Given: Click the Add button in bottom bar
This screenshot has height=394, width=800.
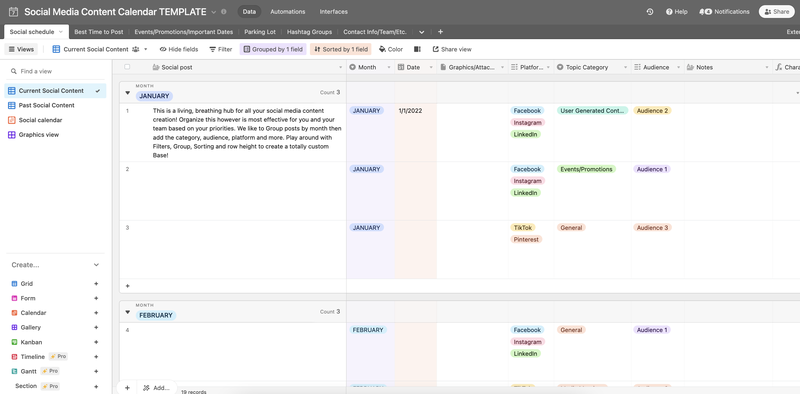Looking at the screenshot, I should point(156,388).
